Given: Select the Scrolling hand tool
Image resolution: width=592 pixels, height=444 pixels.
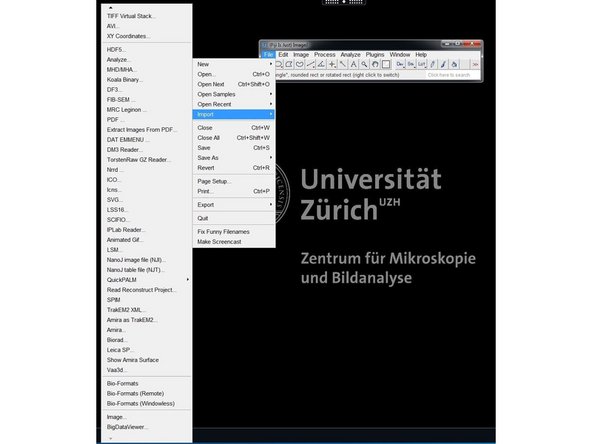Looking at the screenshot, I should pyautogui.click(x=375, y=65).
